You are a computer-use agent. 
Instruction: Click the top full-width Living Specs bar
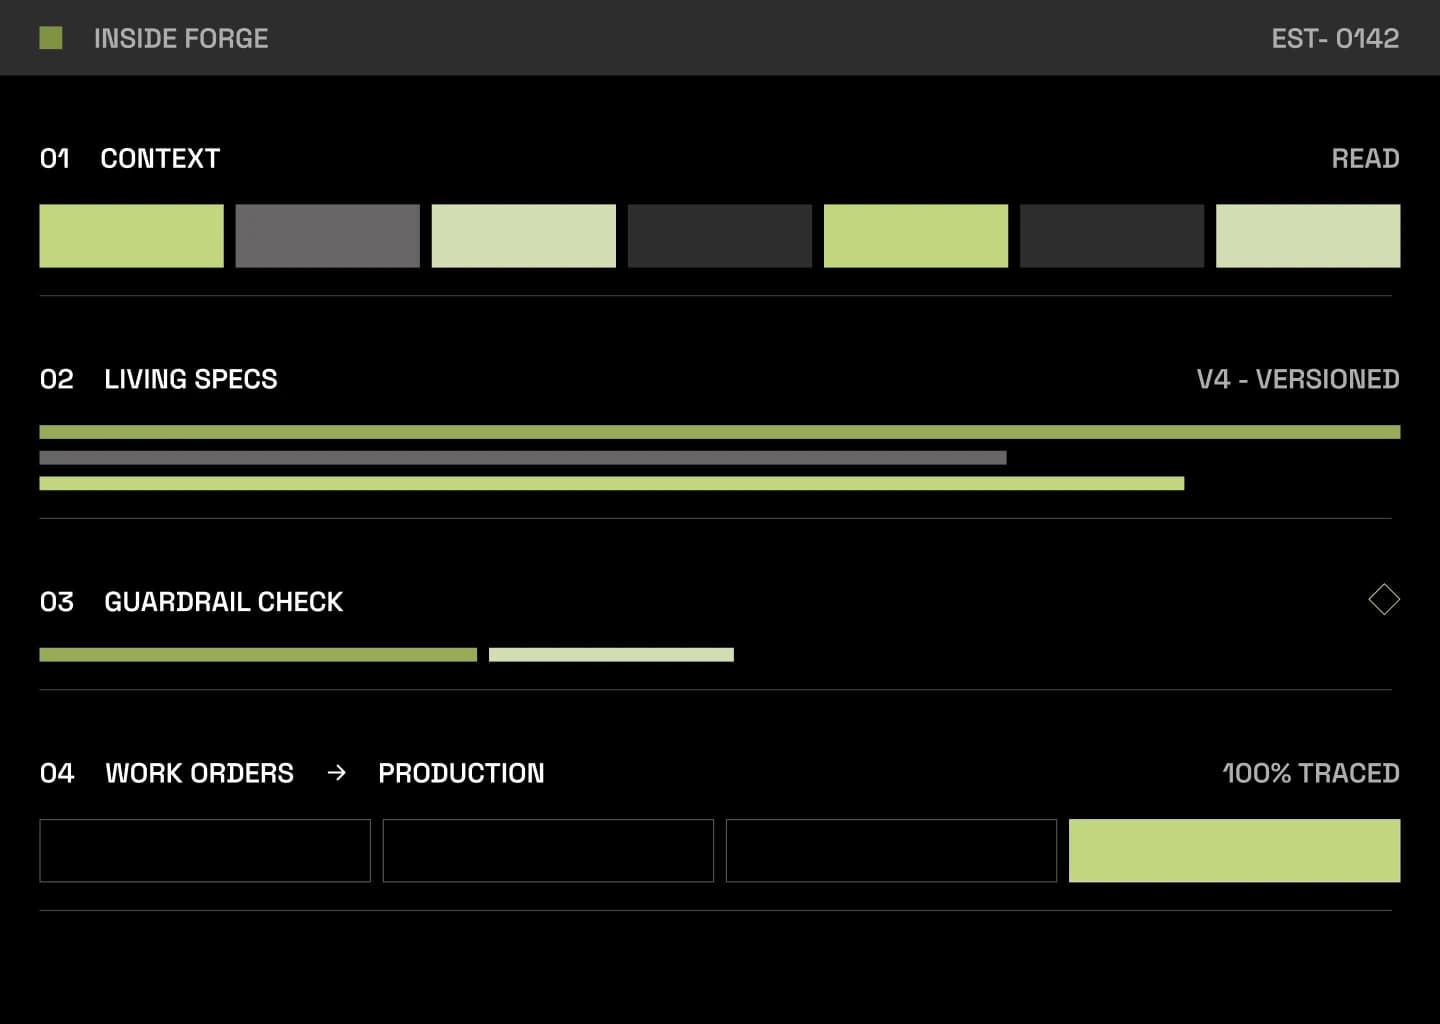pos(720,432)
